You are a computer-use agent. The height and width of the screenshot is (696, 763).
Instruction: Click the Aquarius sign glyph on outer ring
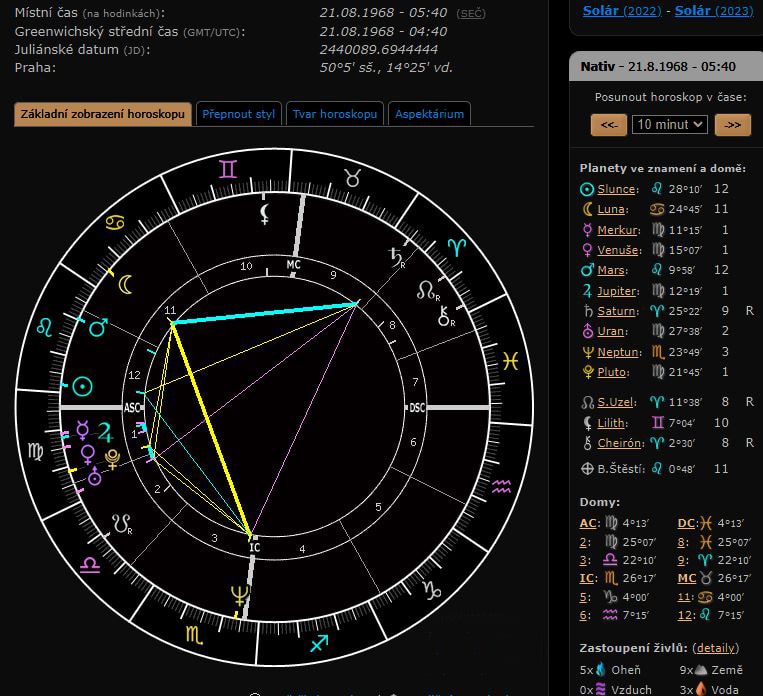tap(501, 486)
